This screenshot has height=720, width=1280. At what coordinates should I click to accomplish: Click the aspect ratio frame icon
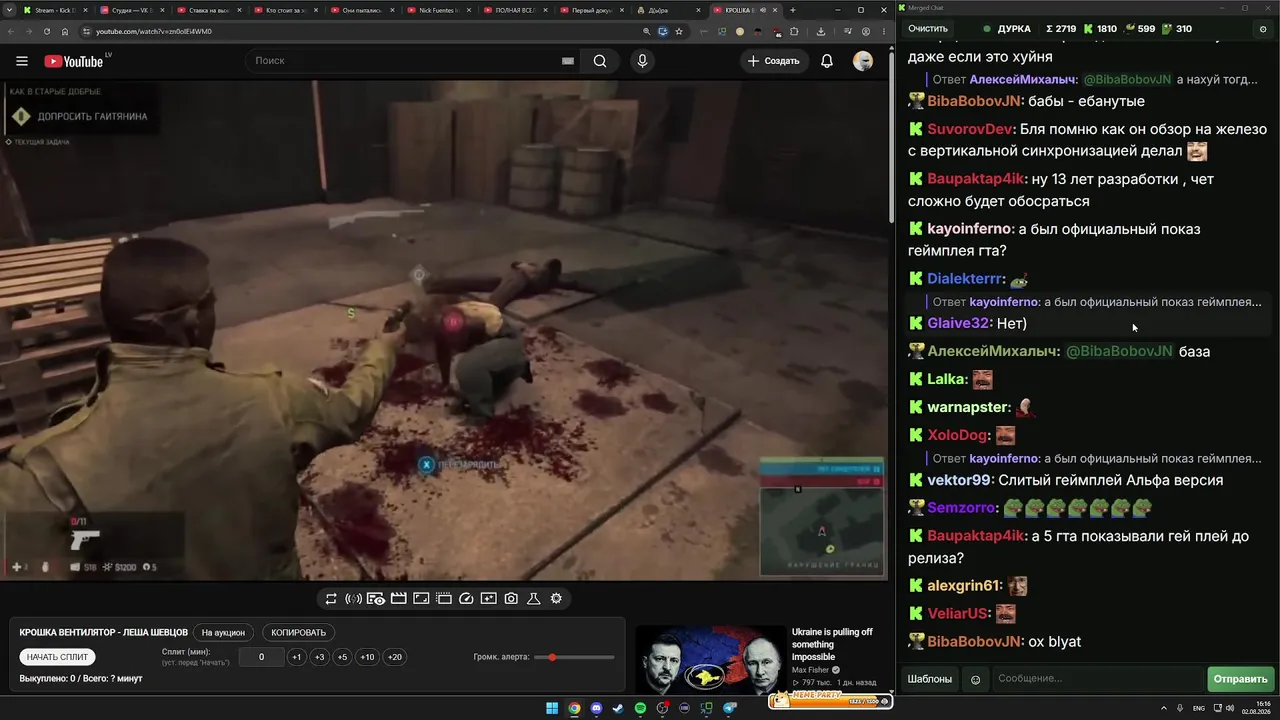point(421,599)
